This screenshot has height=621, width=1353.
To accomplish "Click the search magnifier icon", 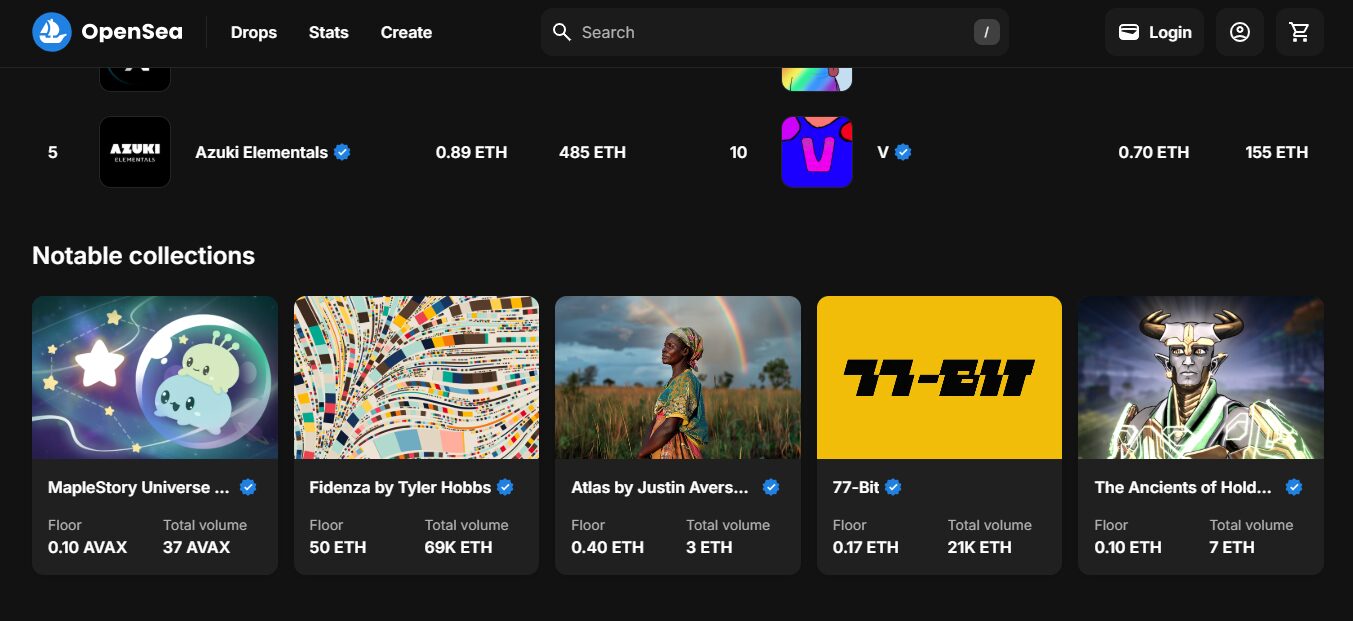I will point(562,32).
